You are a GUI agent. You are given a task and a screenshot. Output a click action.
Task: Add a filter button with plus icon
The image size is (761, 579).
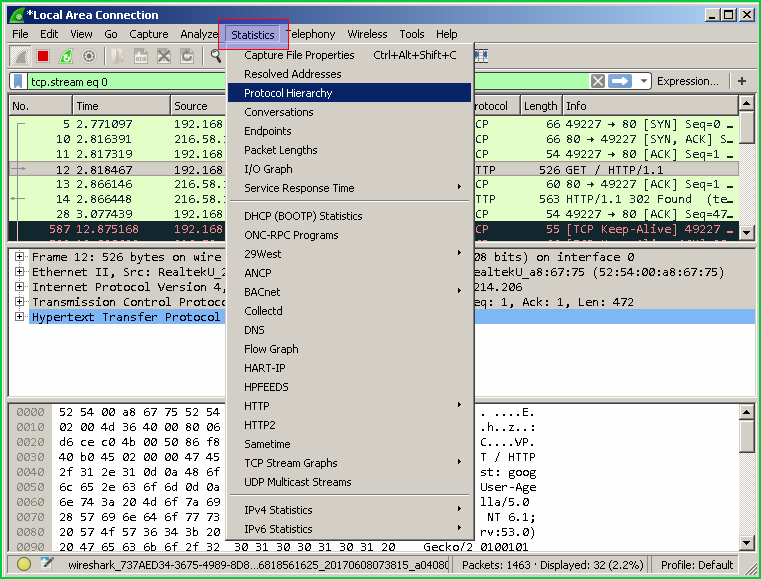(742, 81)
